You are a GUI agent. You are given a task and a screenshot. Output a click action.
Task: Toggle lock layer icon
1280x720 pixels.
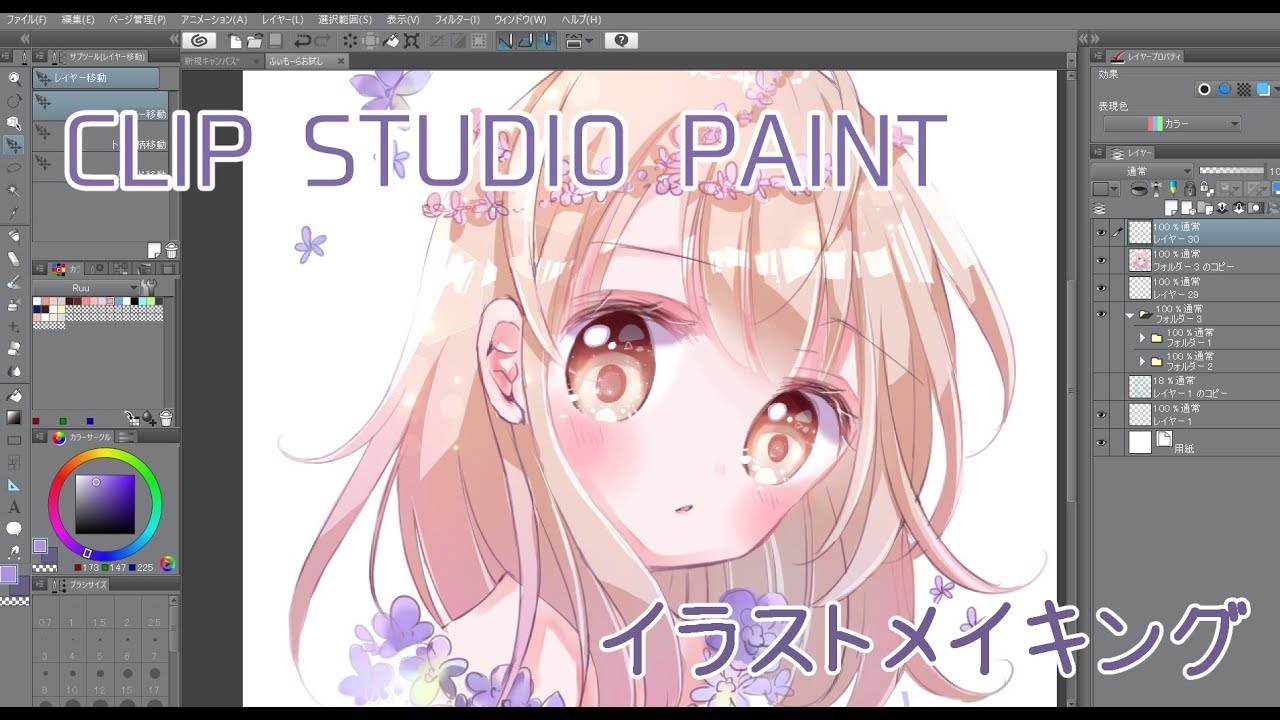pyautogui.click(x=1189, y=189)
